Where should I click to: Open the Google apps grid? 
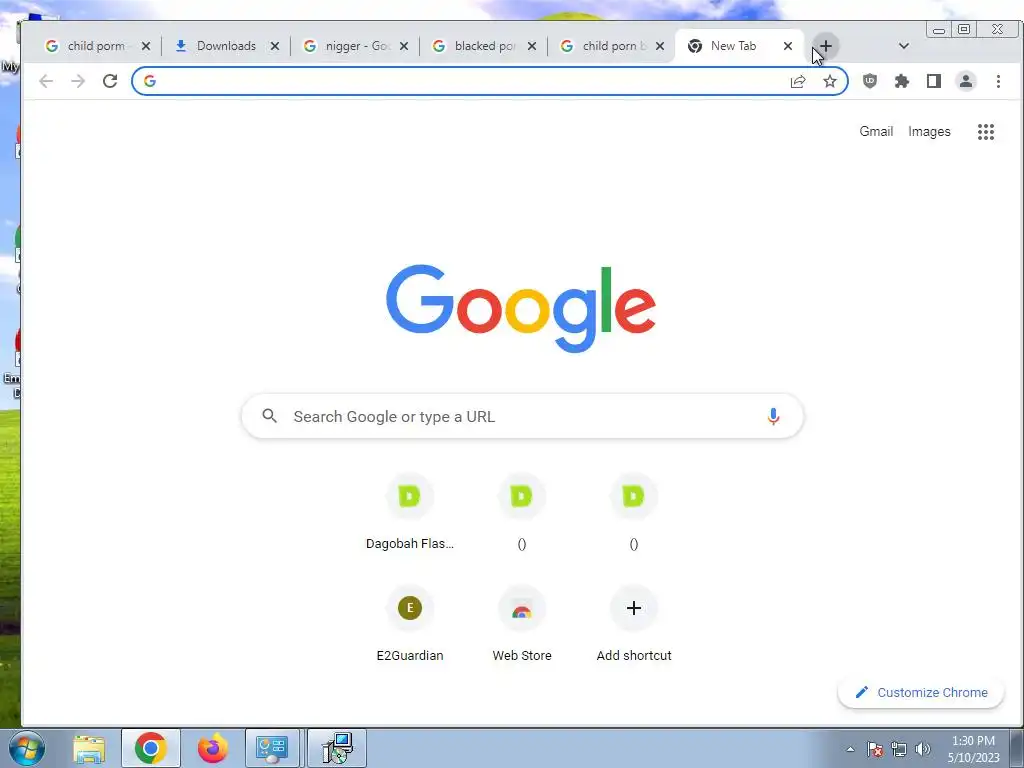pyautogui.click(x=985, y=132)
